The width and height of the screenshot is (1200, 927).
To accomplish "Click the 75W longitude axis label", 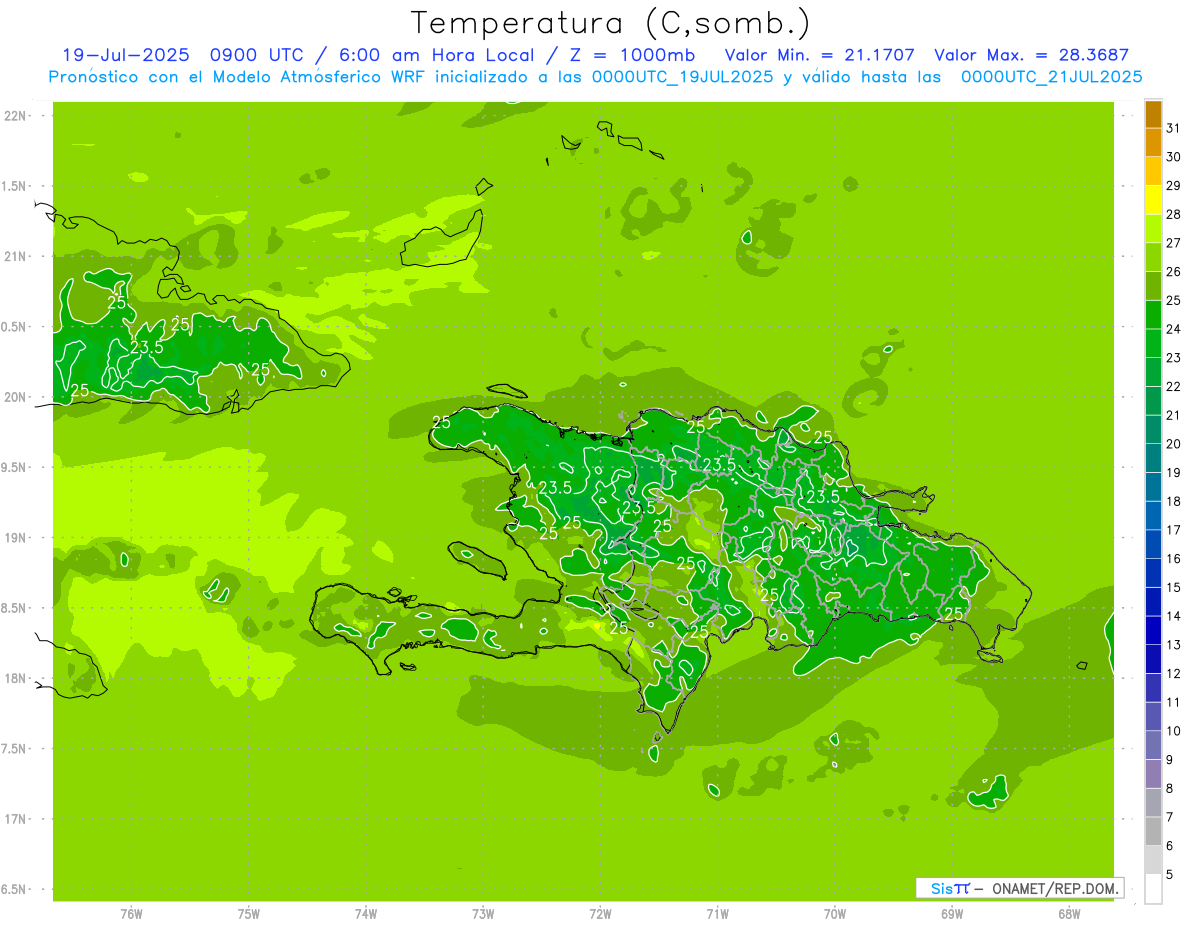I will tap(249, 914).
